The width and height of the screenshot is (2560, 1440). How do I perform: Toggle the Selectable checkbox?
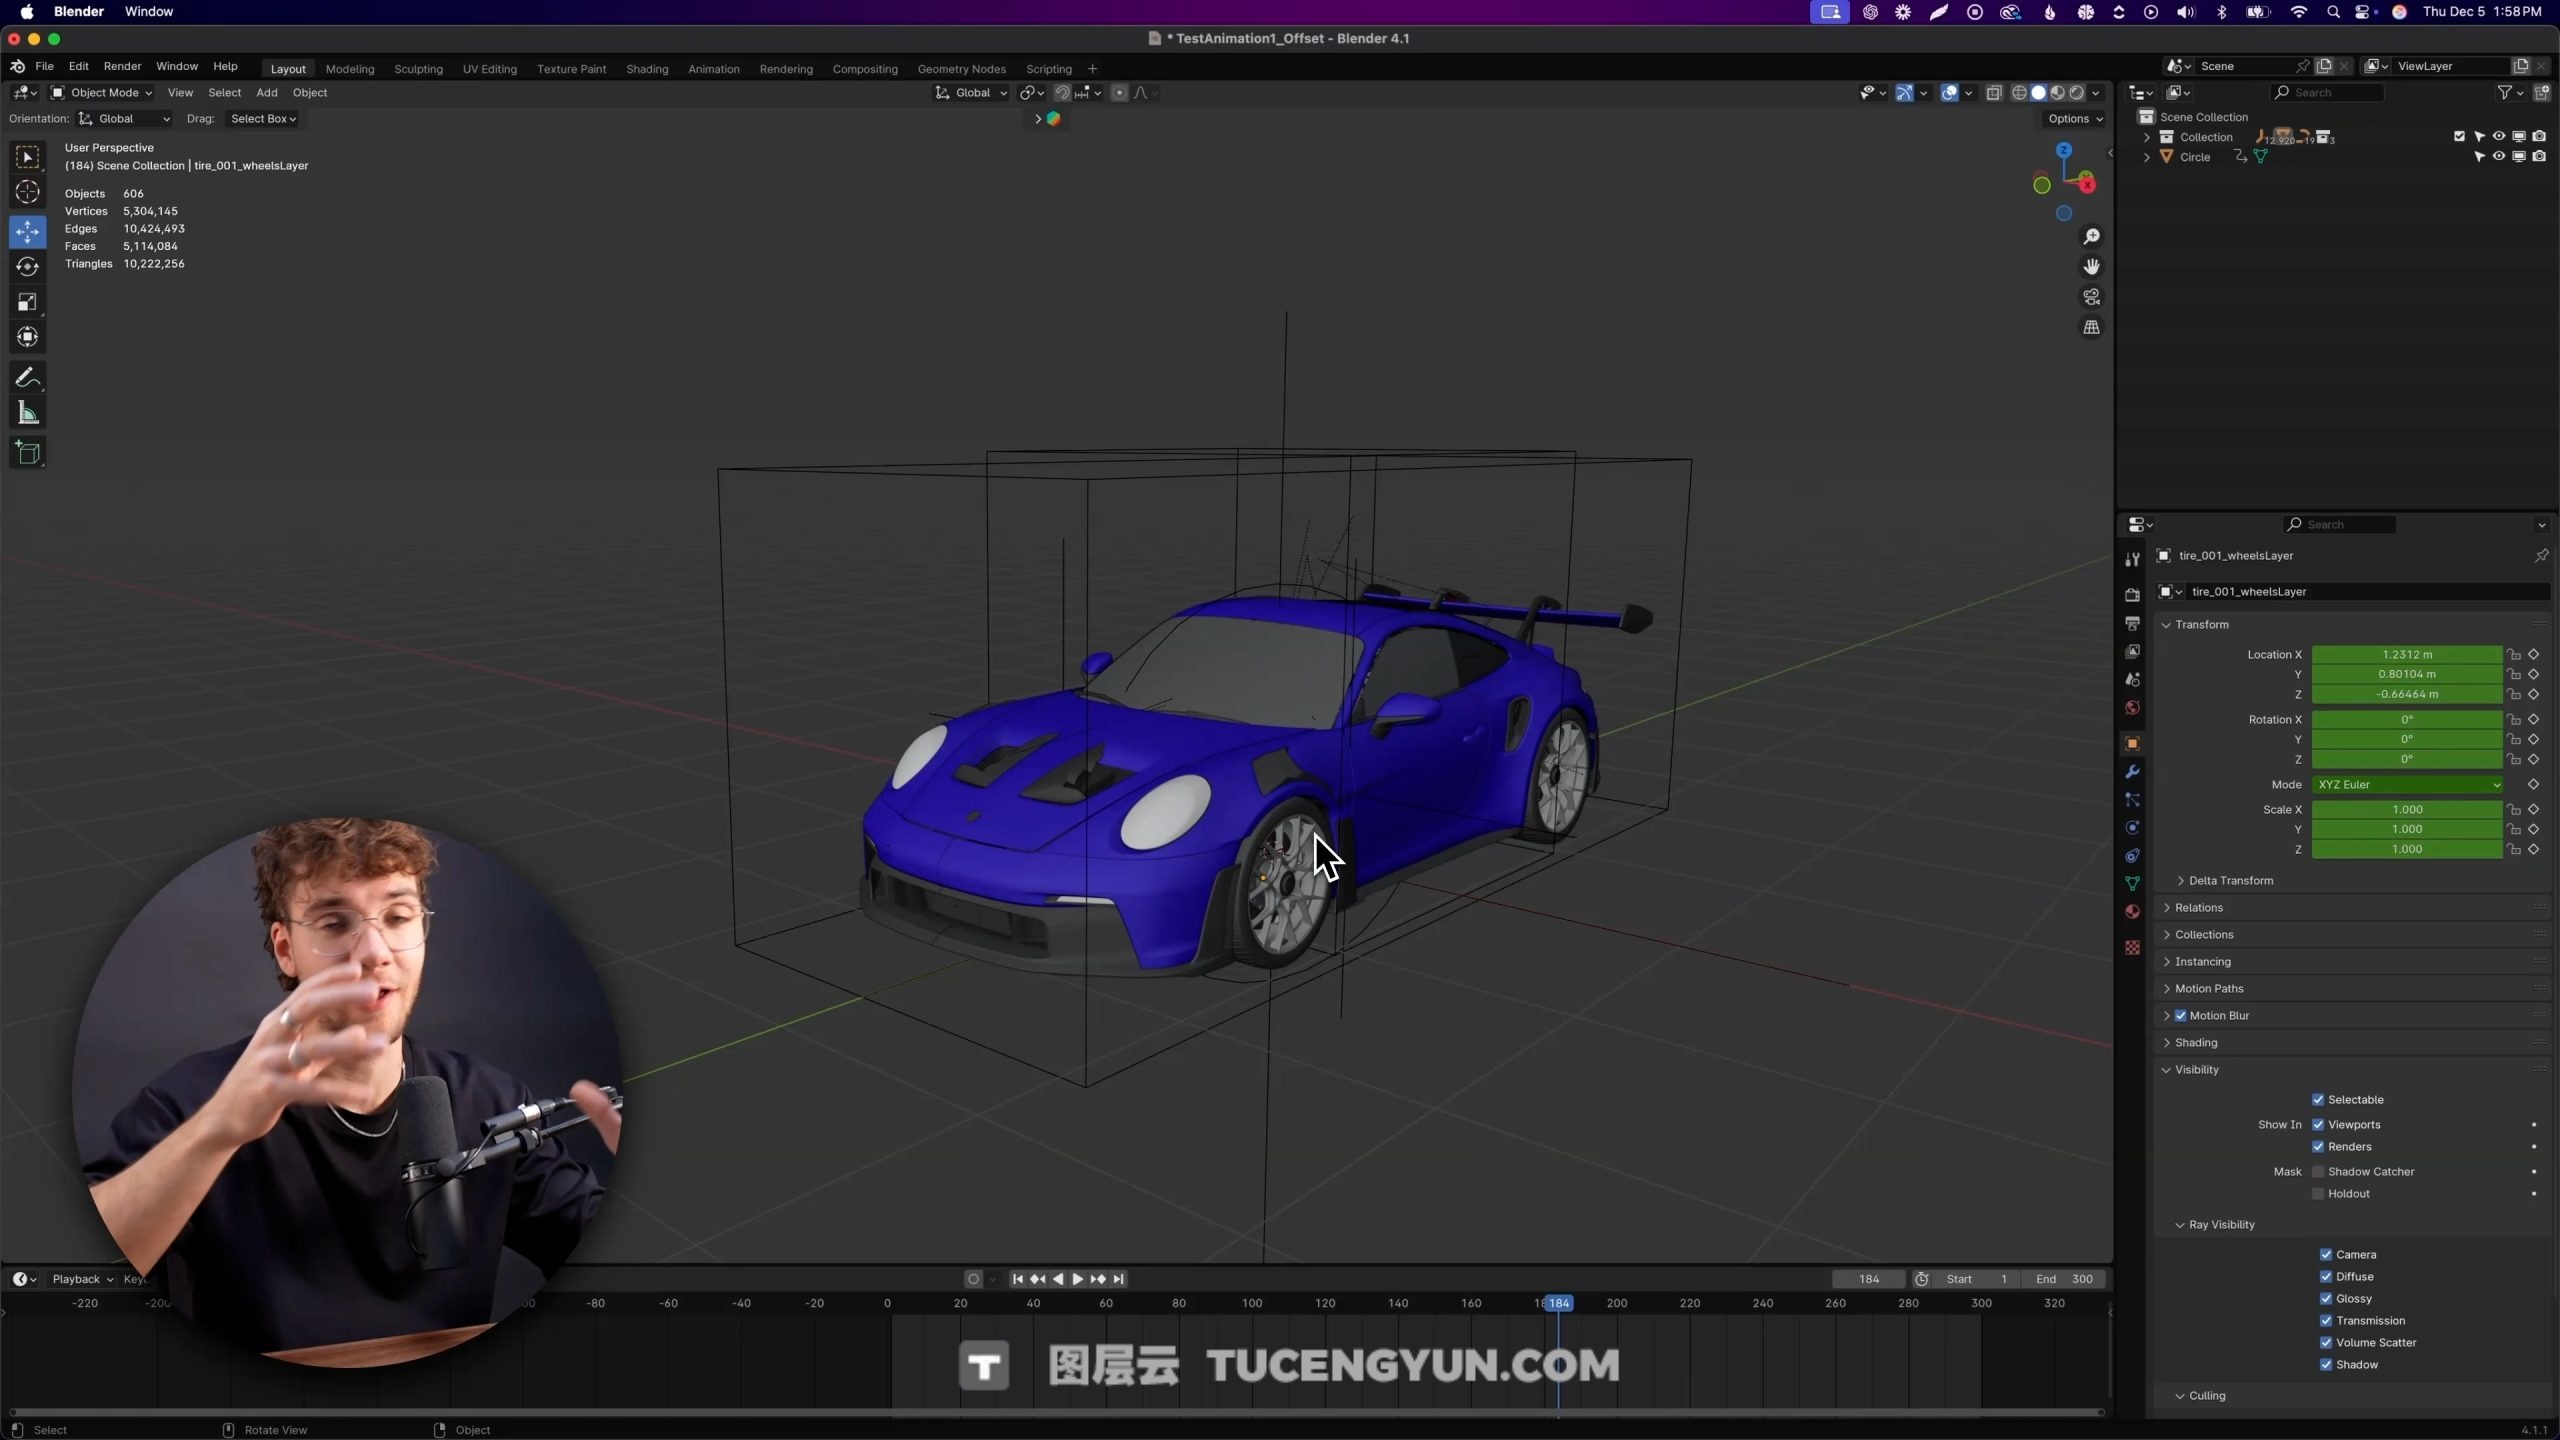(x=2318, y=1099)
